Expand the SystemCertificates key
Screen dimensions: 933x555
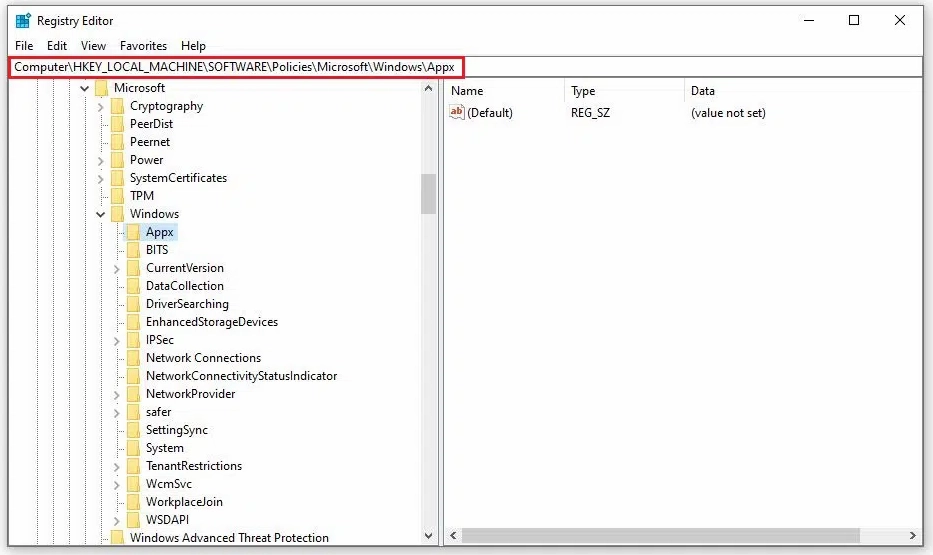click(101, 178)
